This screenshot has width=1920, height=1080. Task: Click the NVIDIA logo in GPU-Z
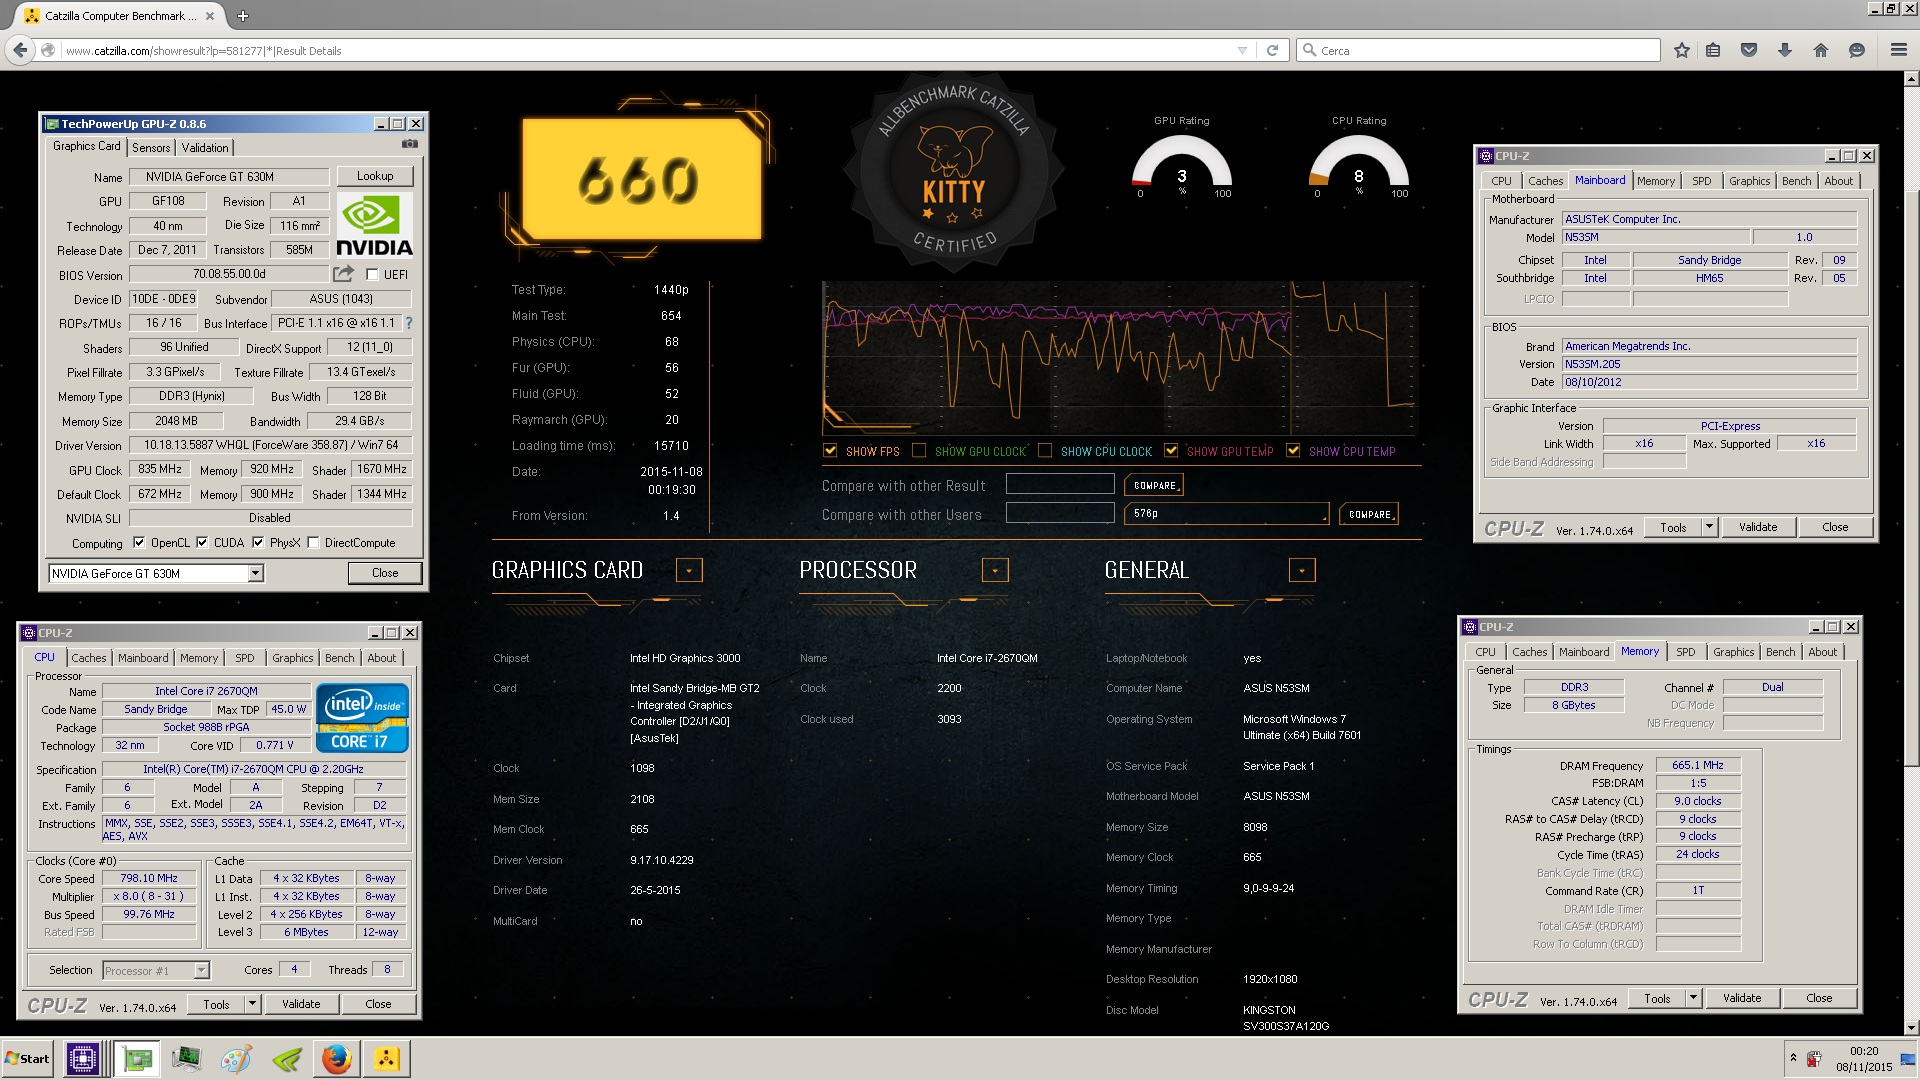pos(374,225)
